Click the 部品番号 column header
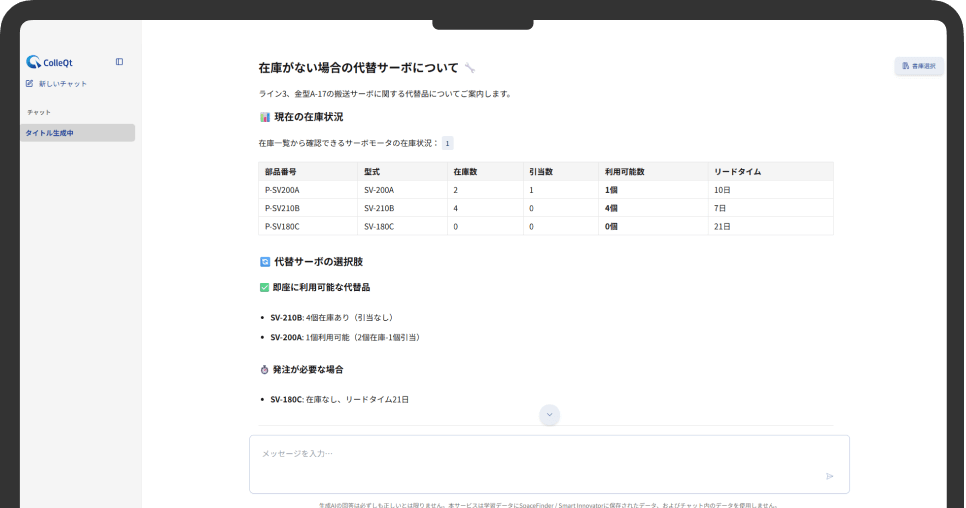Viewport: 966px width, 508px height. point(280,171)
